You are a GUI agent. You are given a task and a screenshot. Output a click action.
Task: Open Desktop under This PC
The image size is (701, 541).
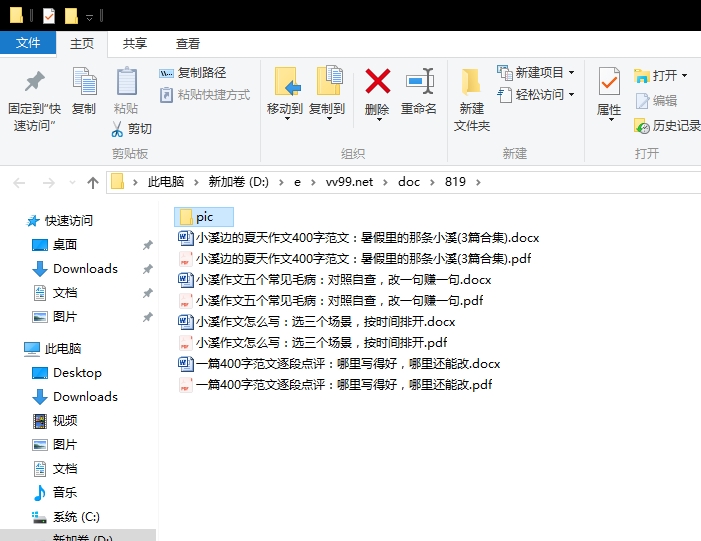pyautogui.click(x=67, y=372)
